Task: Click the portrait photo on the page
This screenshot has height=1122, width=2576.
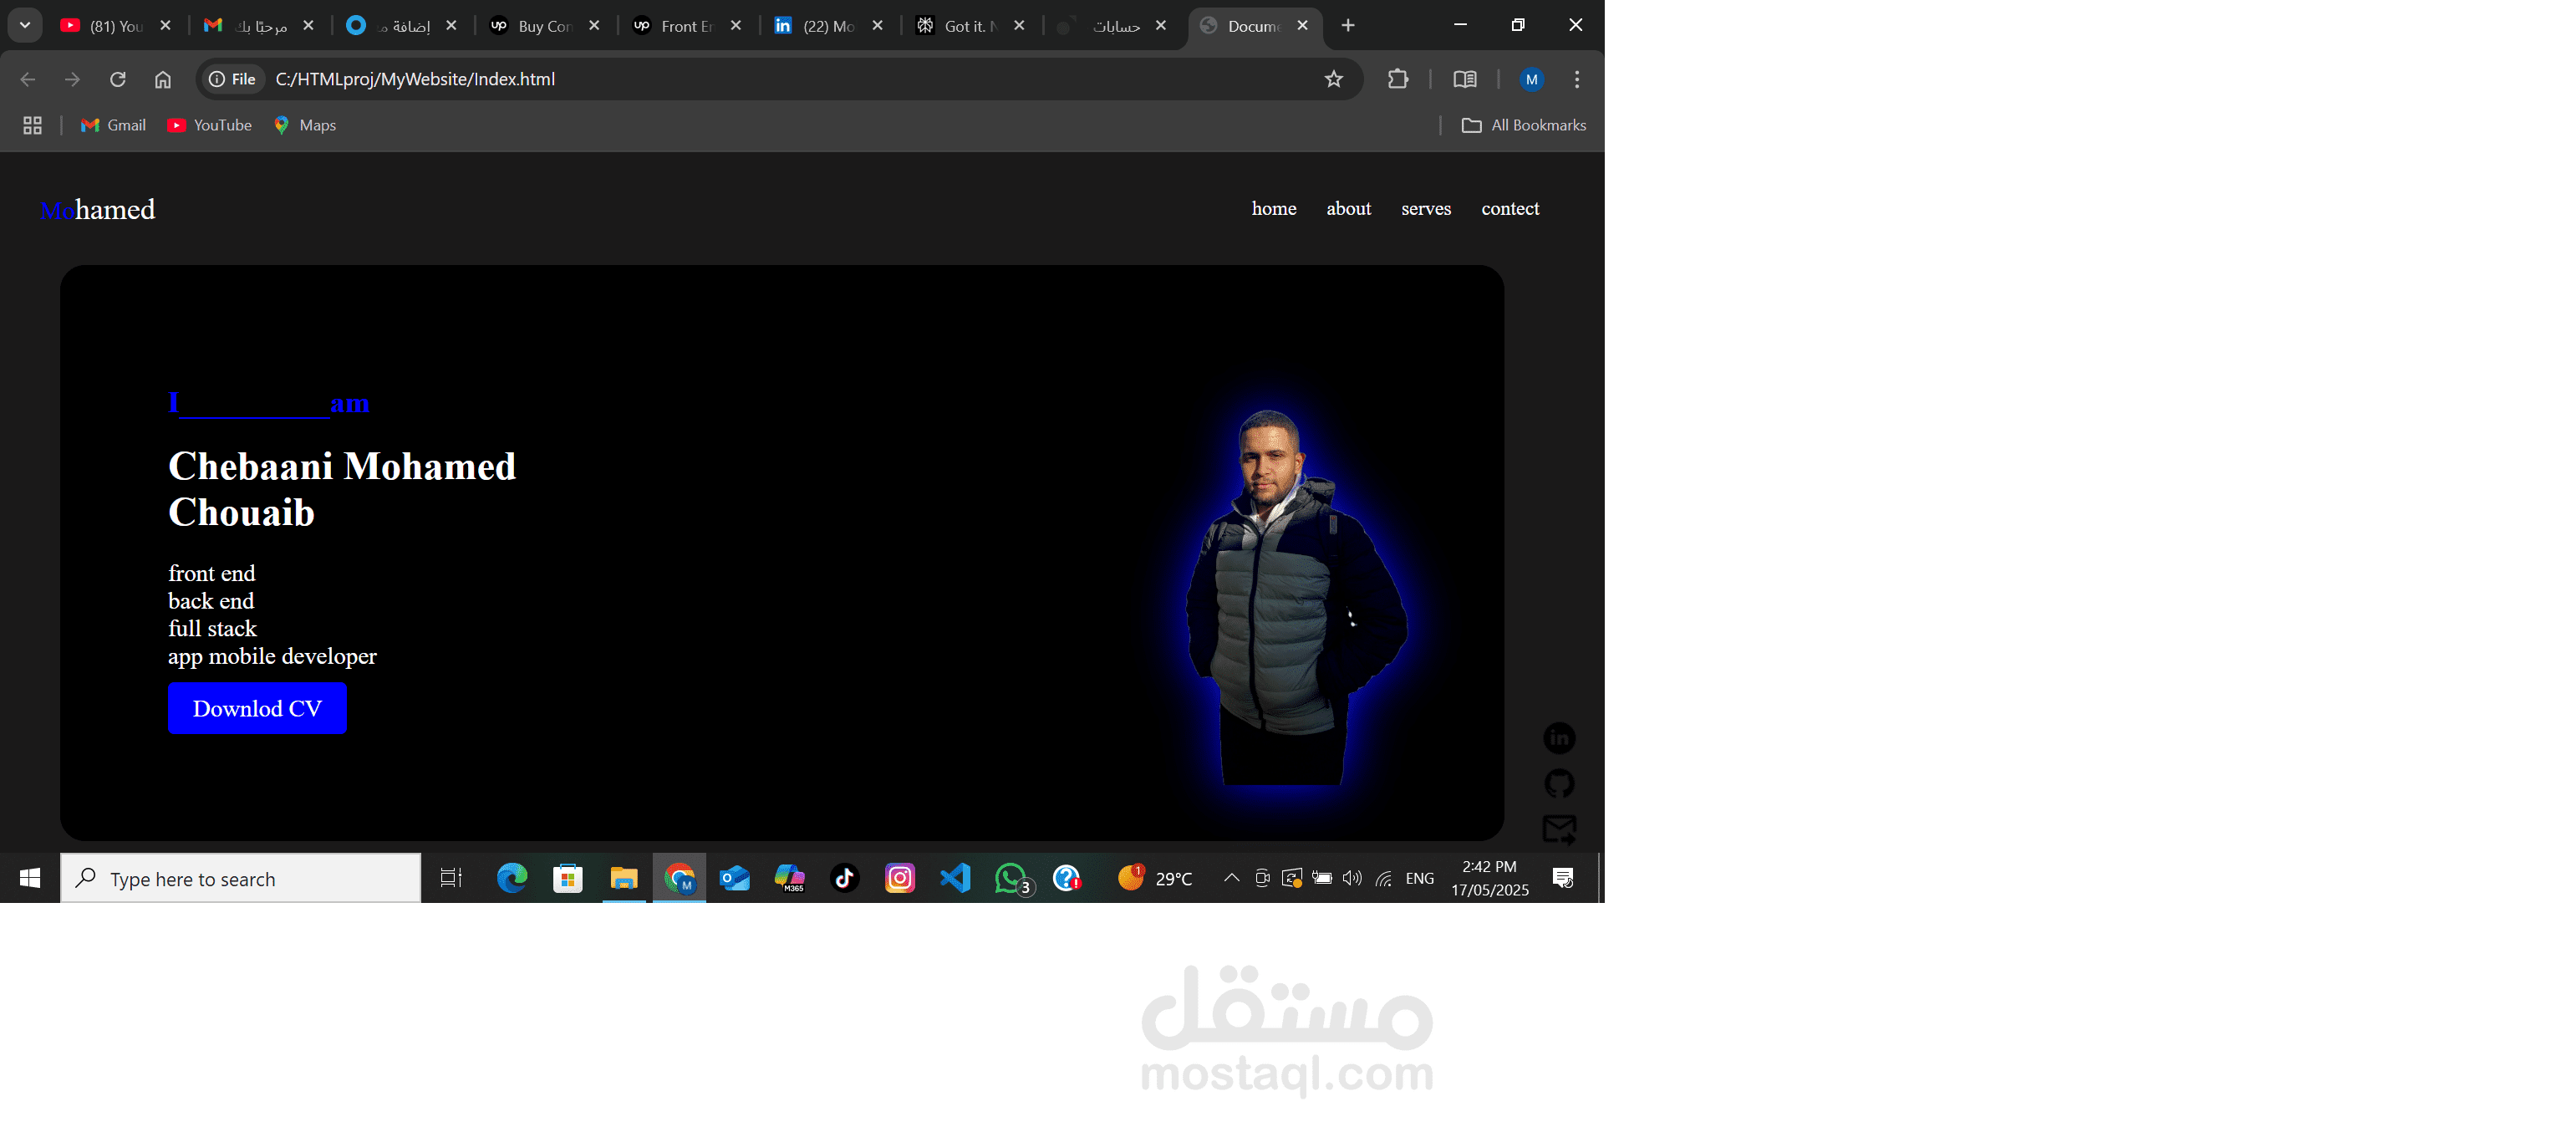Action: point(1296,598)
